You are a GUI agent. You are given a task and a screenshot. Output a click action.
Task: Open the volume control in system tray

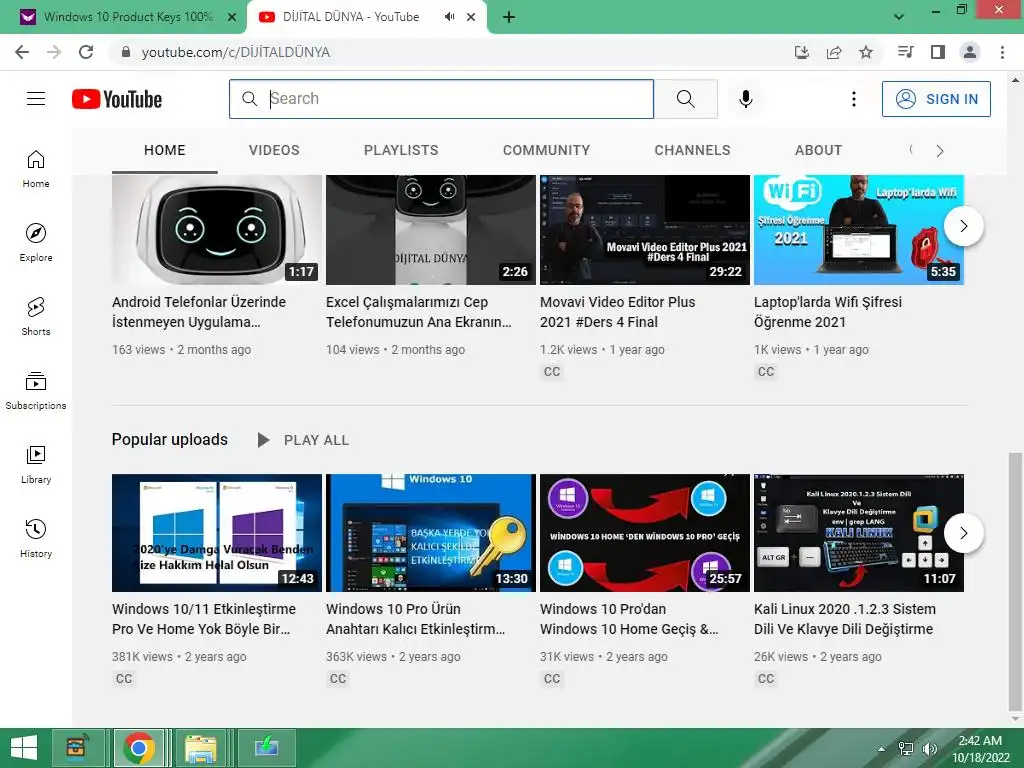click(929, 749)
